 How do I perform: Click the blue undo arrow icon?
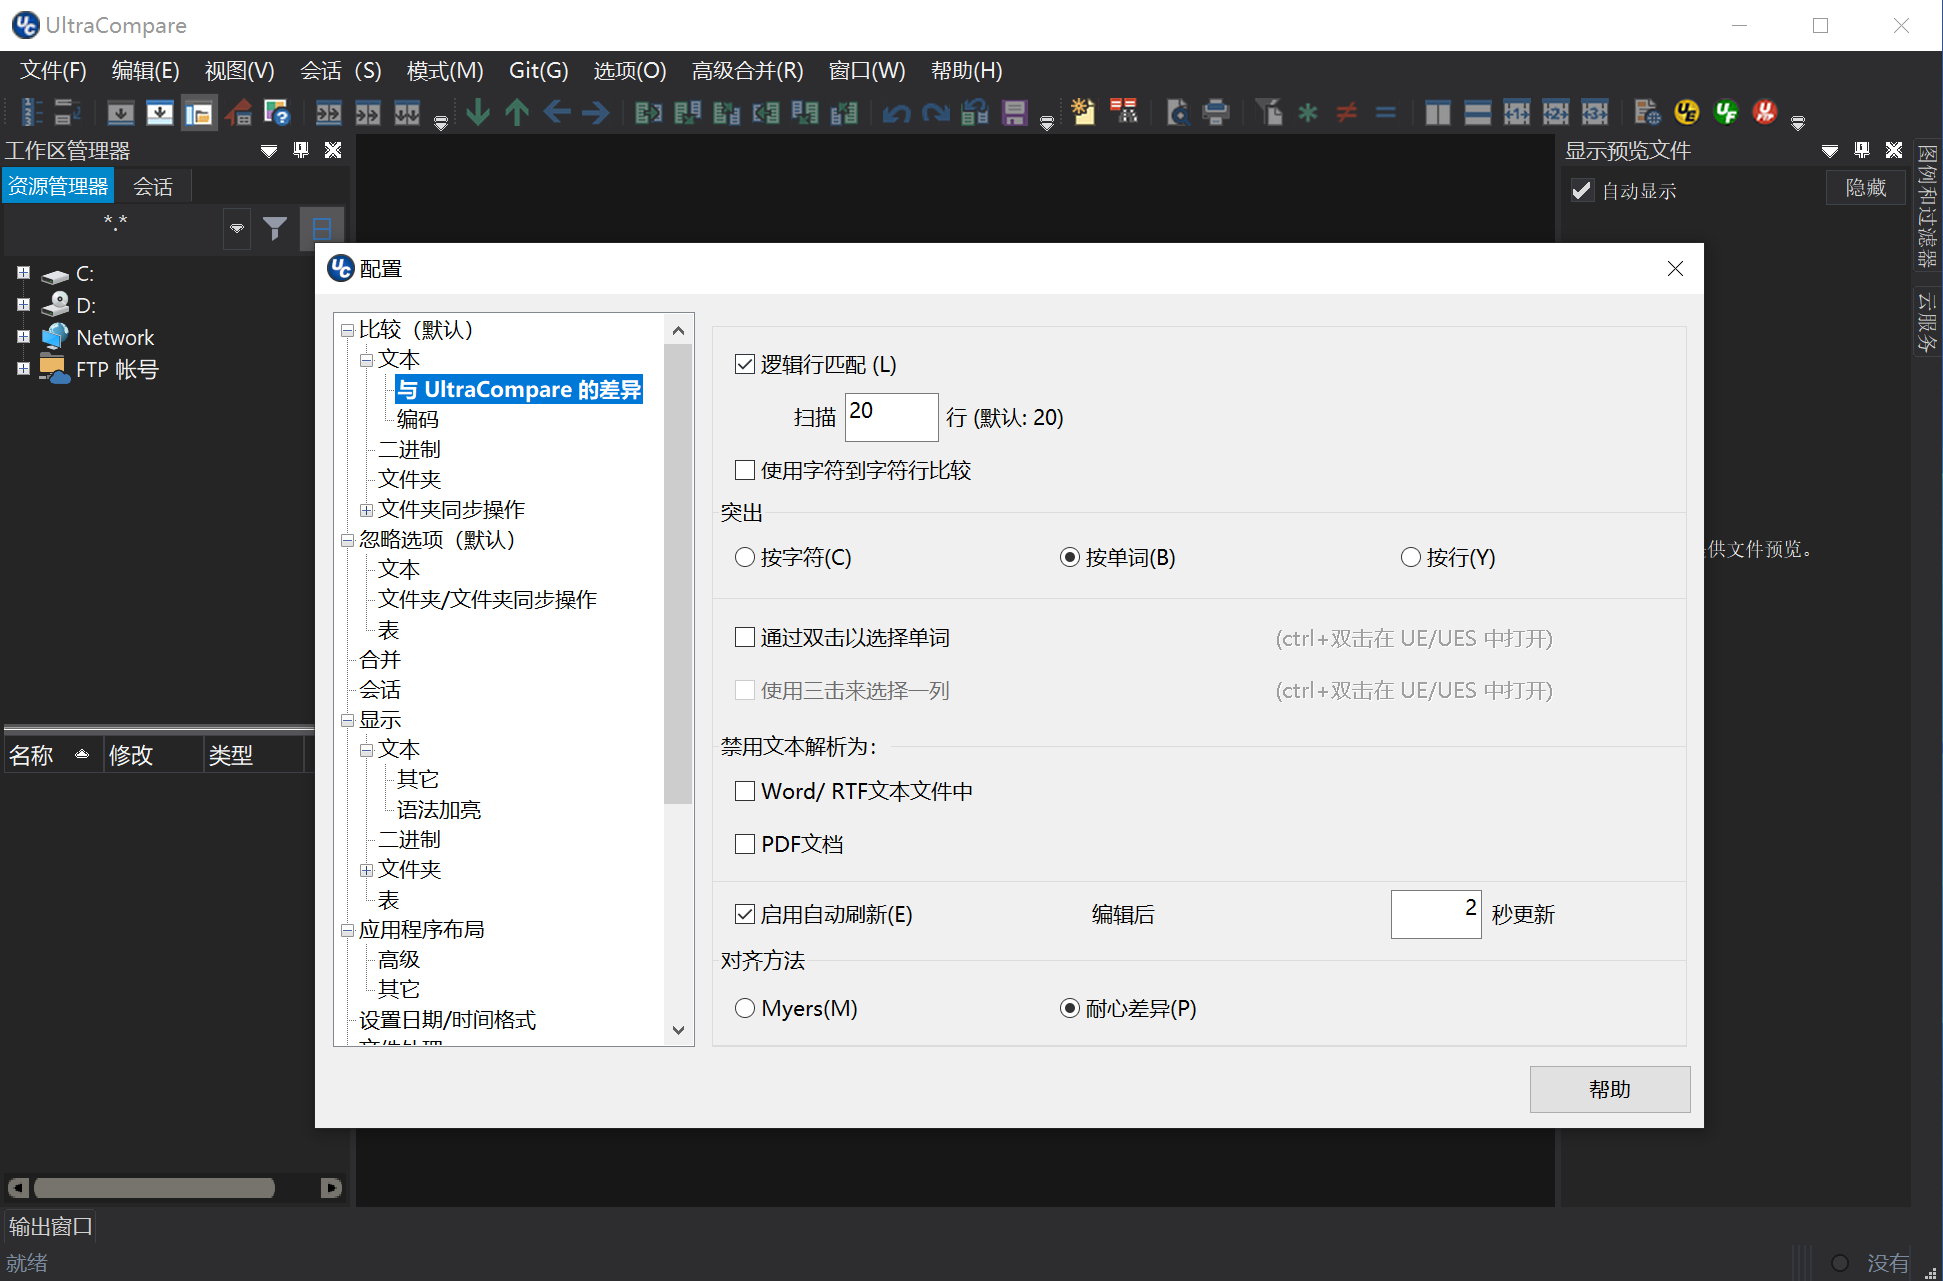click(896, 113)
